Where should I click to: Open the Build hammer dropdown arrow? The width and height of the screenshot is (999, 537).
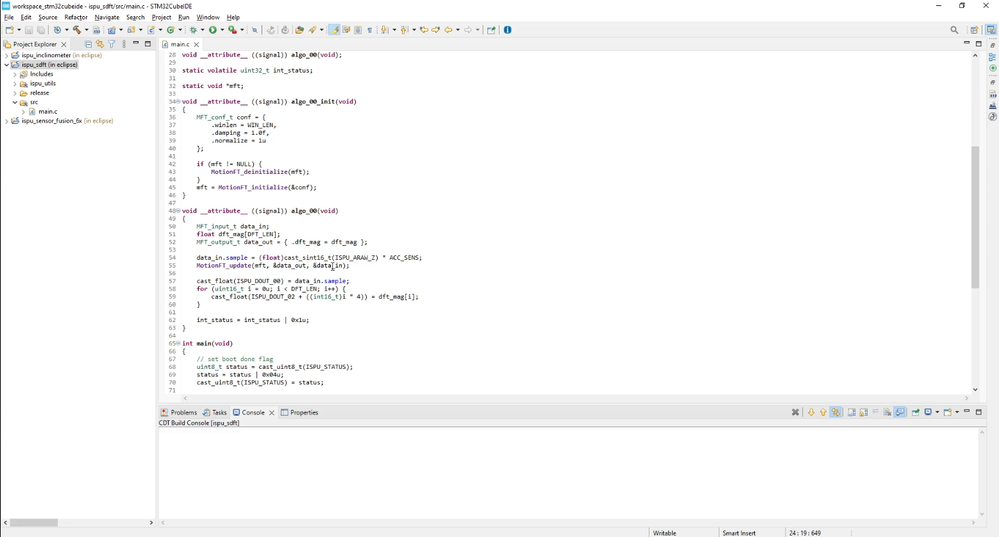pos(86,30)
